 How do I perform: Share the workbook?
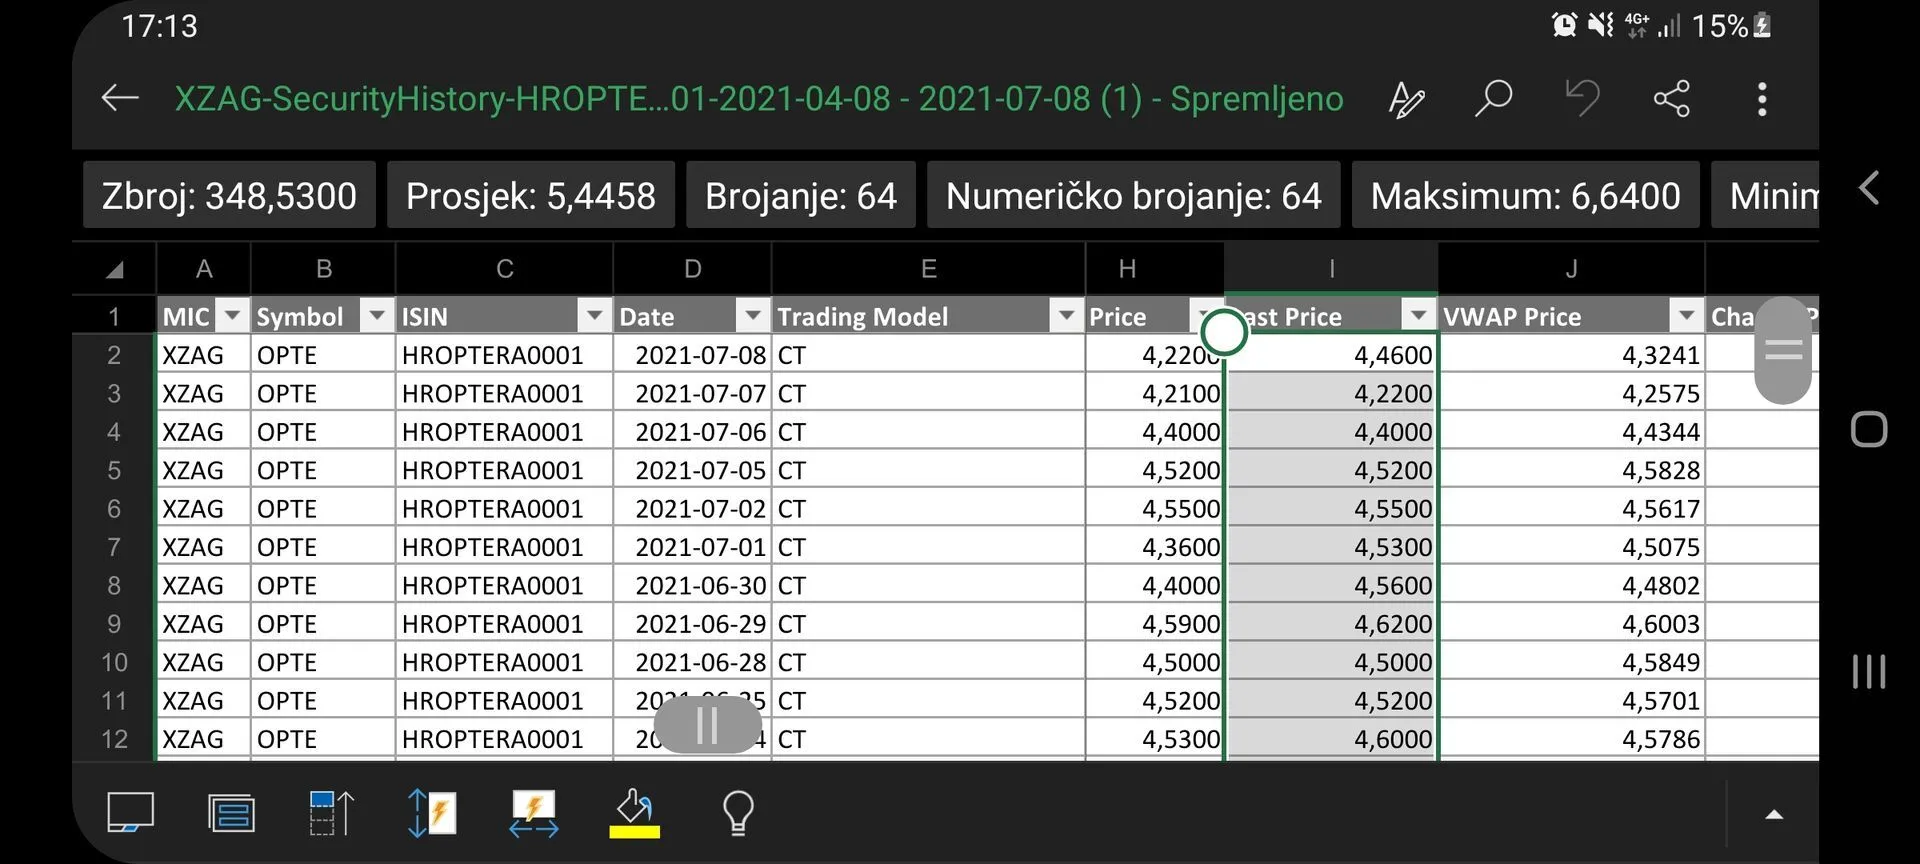[1671, 98]
